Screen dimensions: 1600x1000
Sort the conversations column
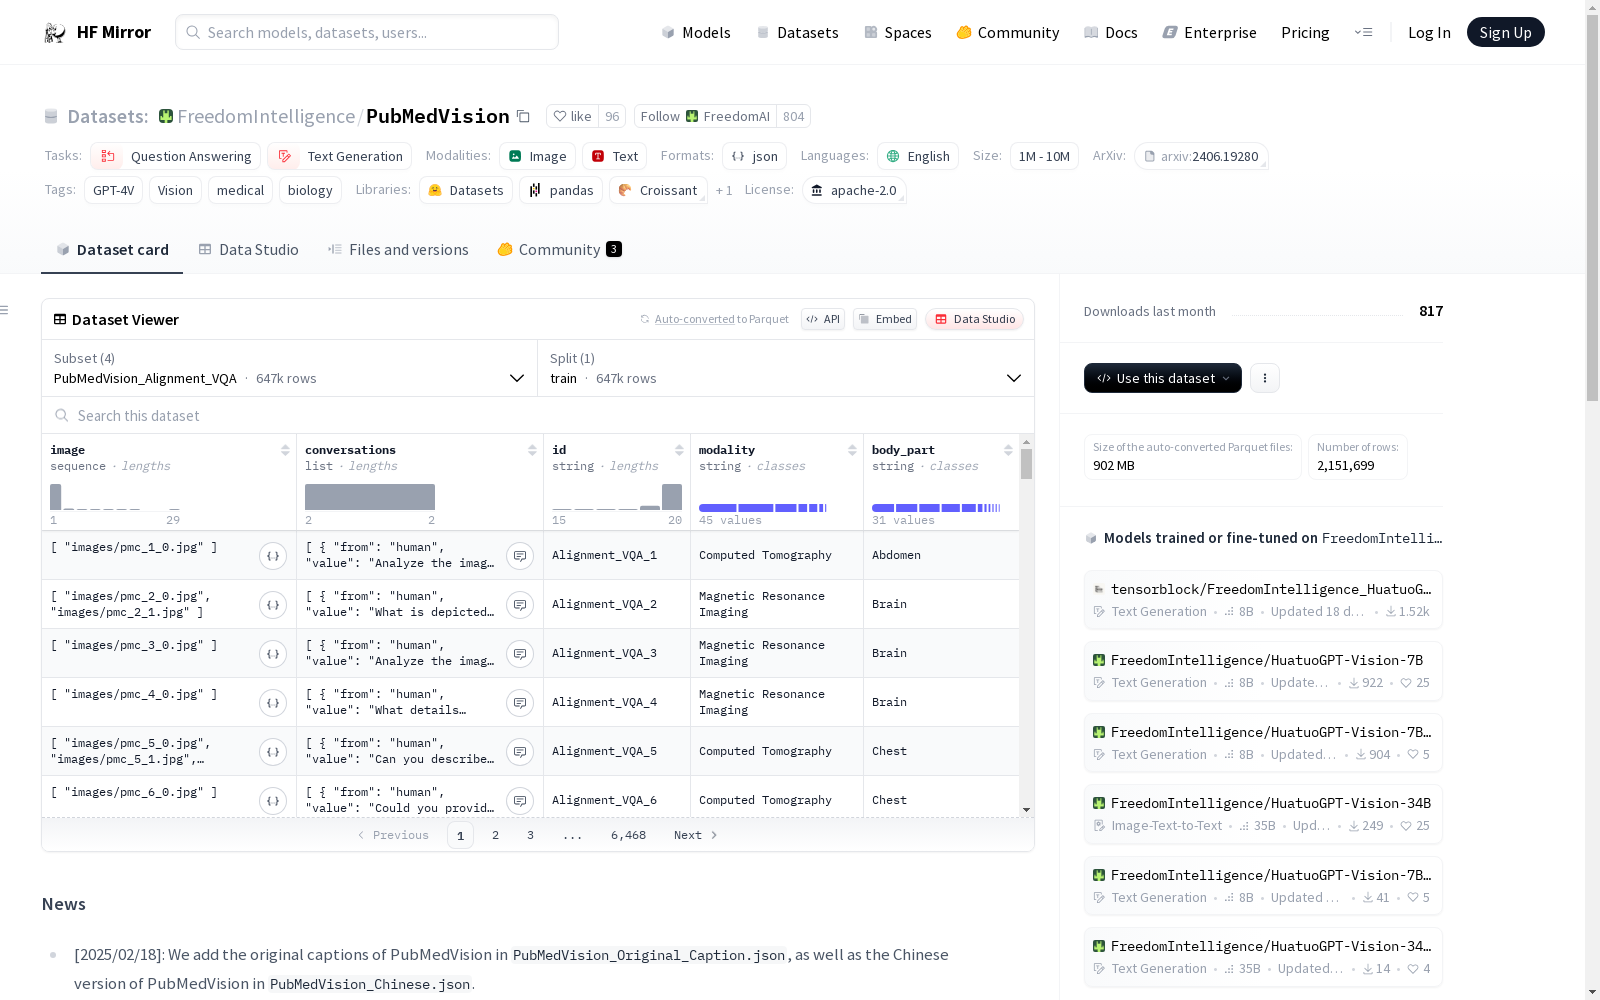coord(532,450)
